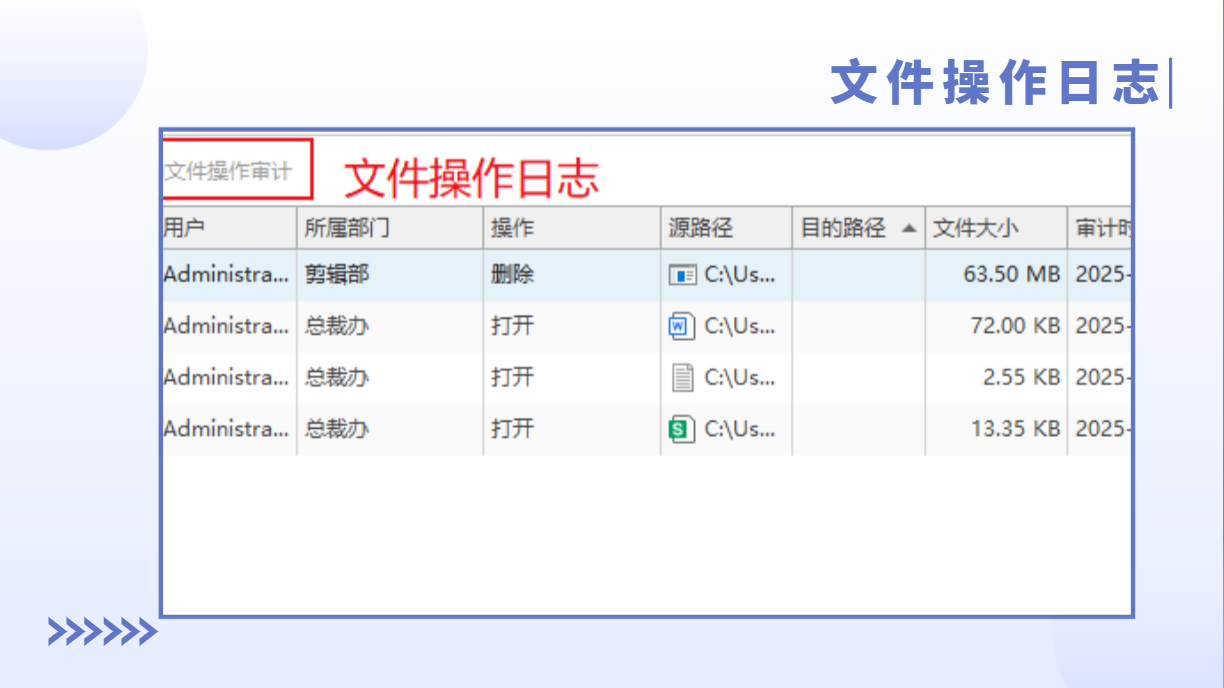The image size is (1224, 688).
Task: Click source path C:\Us... in 13.35 KB row
Action: (x=740, y=429)
